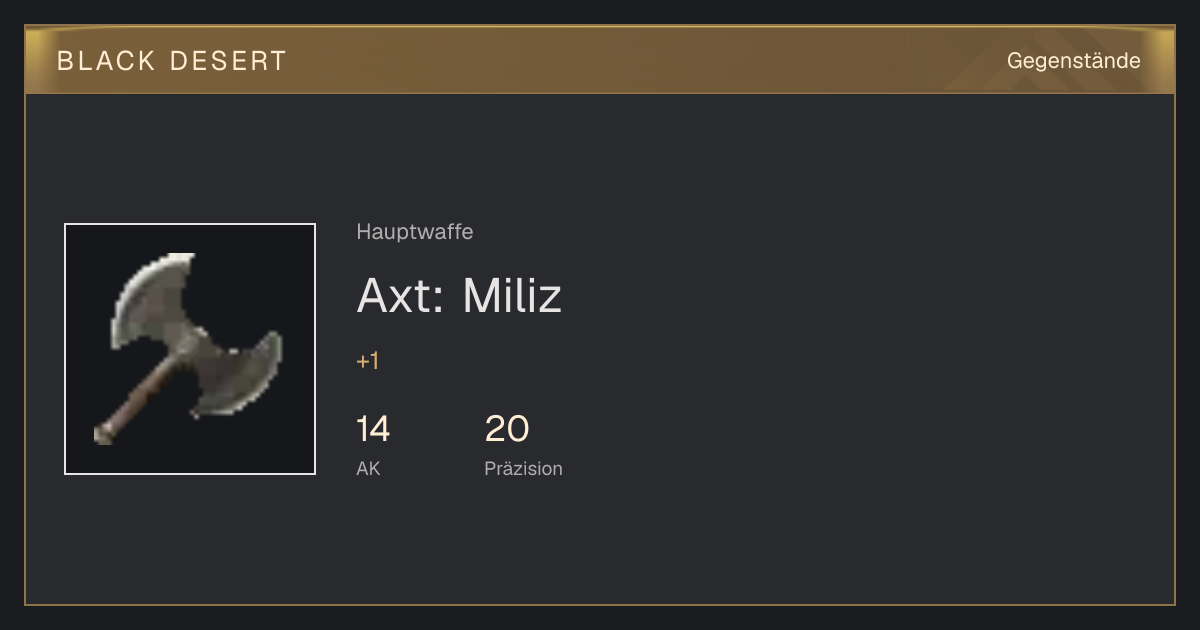Click the Präzision stat label
The height and width of the screenshot is (630, 1200).
pos(523,468)
